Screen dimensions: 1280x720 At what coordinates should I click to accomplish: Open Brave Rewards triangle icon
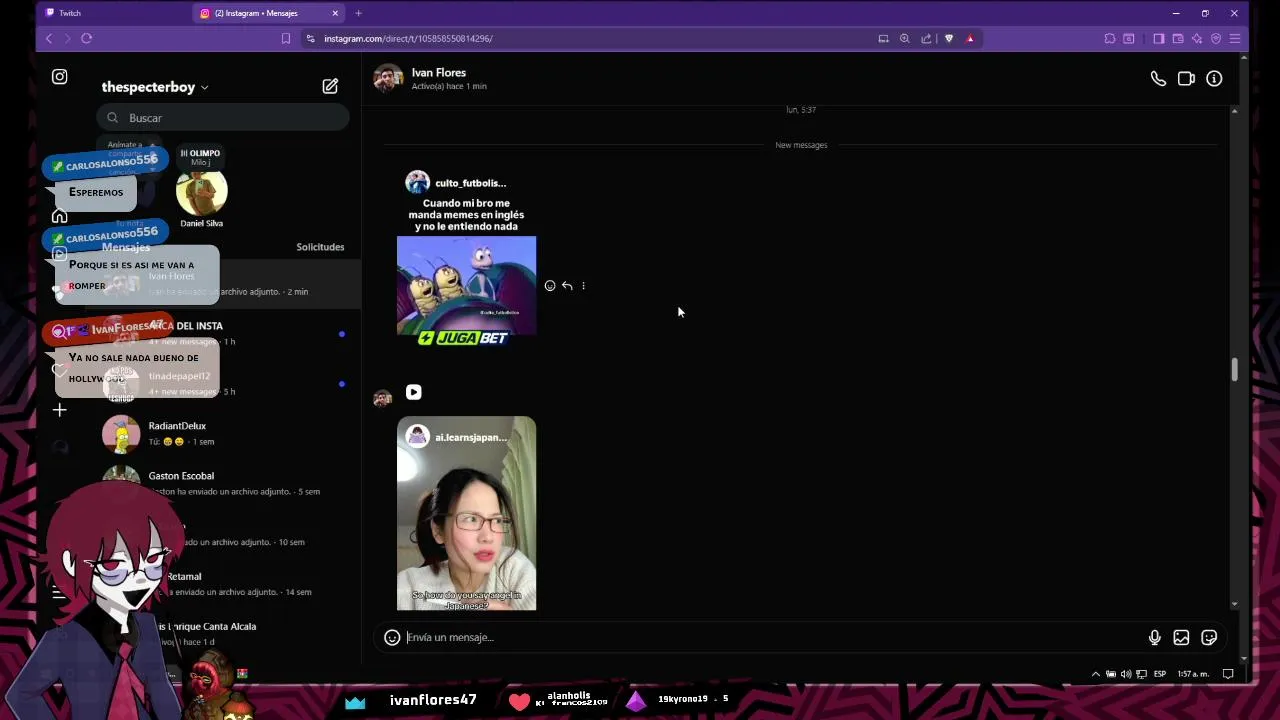tap(969, 38)
